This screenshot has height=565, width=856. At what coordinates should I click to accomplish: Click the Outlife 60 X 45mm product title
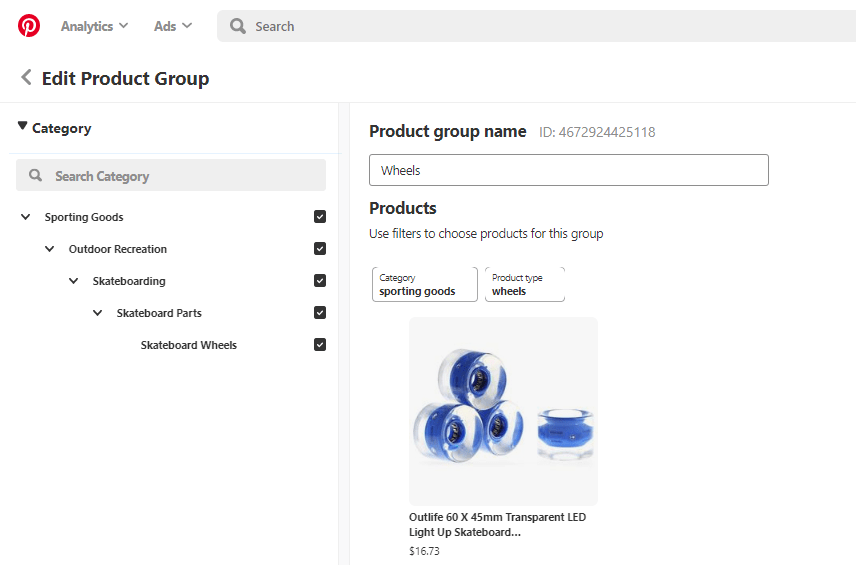(497, 525)
